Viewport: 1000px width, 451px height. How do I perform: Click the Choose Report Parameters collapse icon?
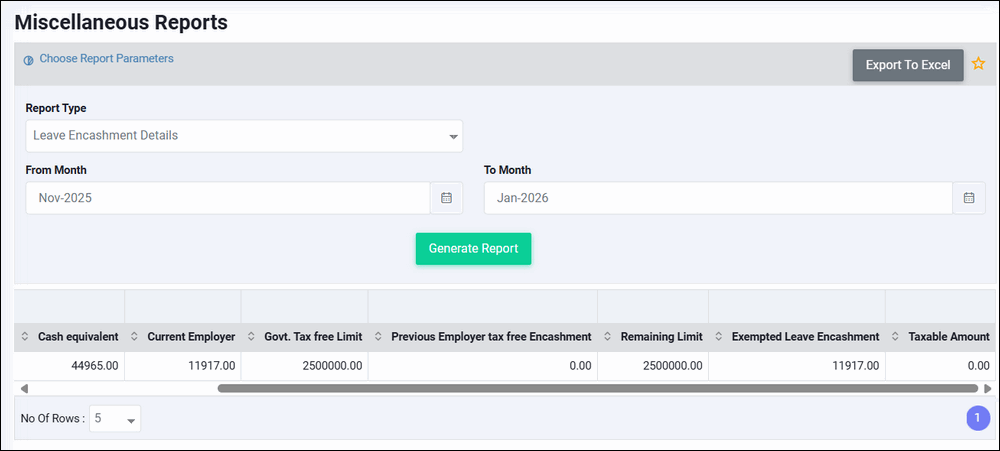pyautogui.click(x=28, y=60)
